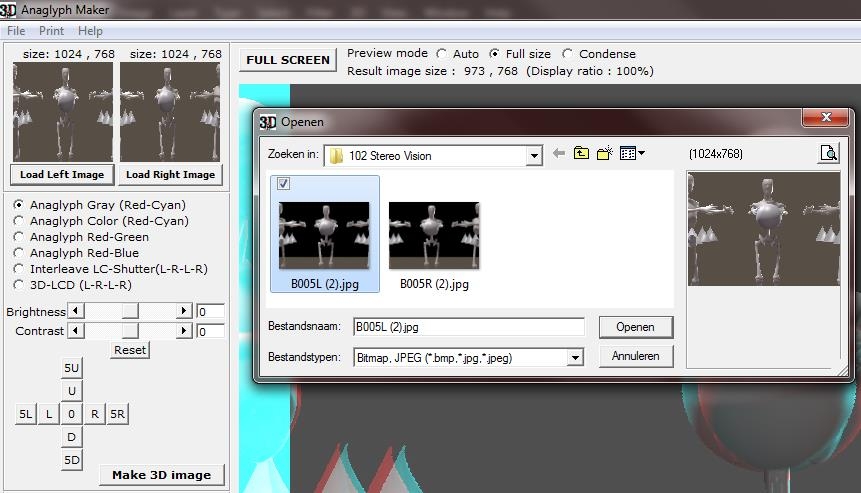Viewport: 861px width, 493px height.
Task: Click the Brightness slider thumb
Action: coord(130,312)
